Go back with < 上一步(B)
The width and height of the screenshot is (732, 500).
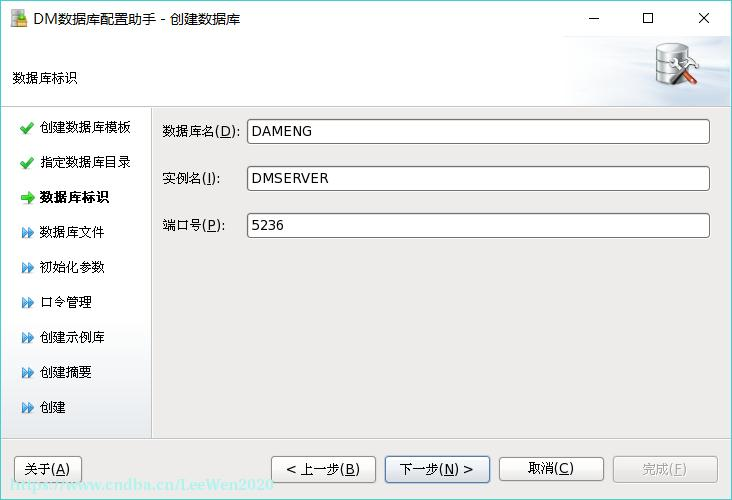pyautogui.click(x=323, y=469)
